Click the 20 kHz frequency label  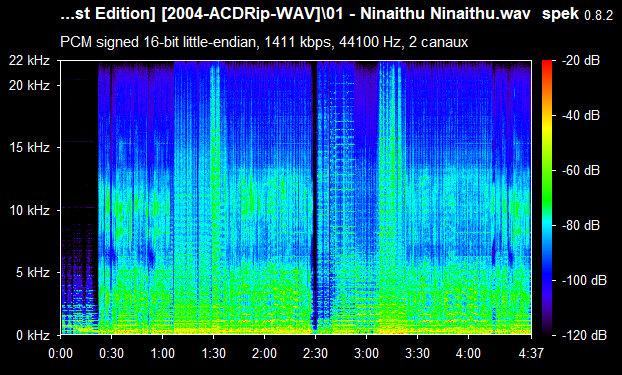(29, 85)
